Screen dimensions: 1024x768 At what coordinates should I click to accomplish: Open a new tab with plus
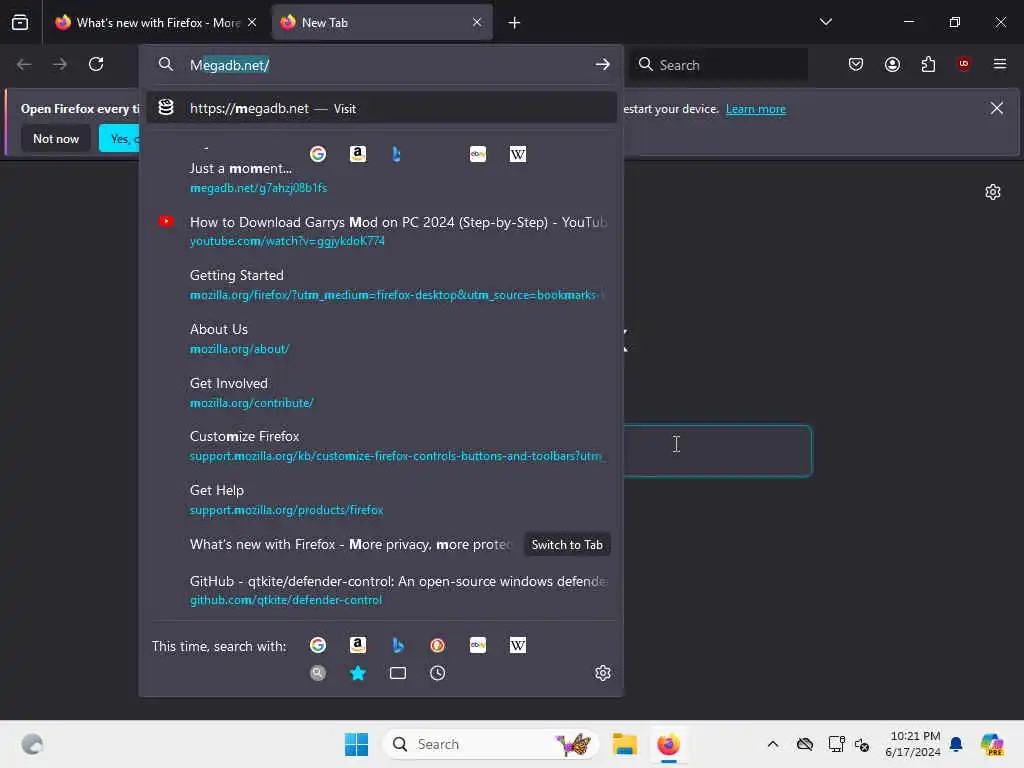[x=514, y=23]
